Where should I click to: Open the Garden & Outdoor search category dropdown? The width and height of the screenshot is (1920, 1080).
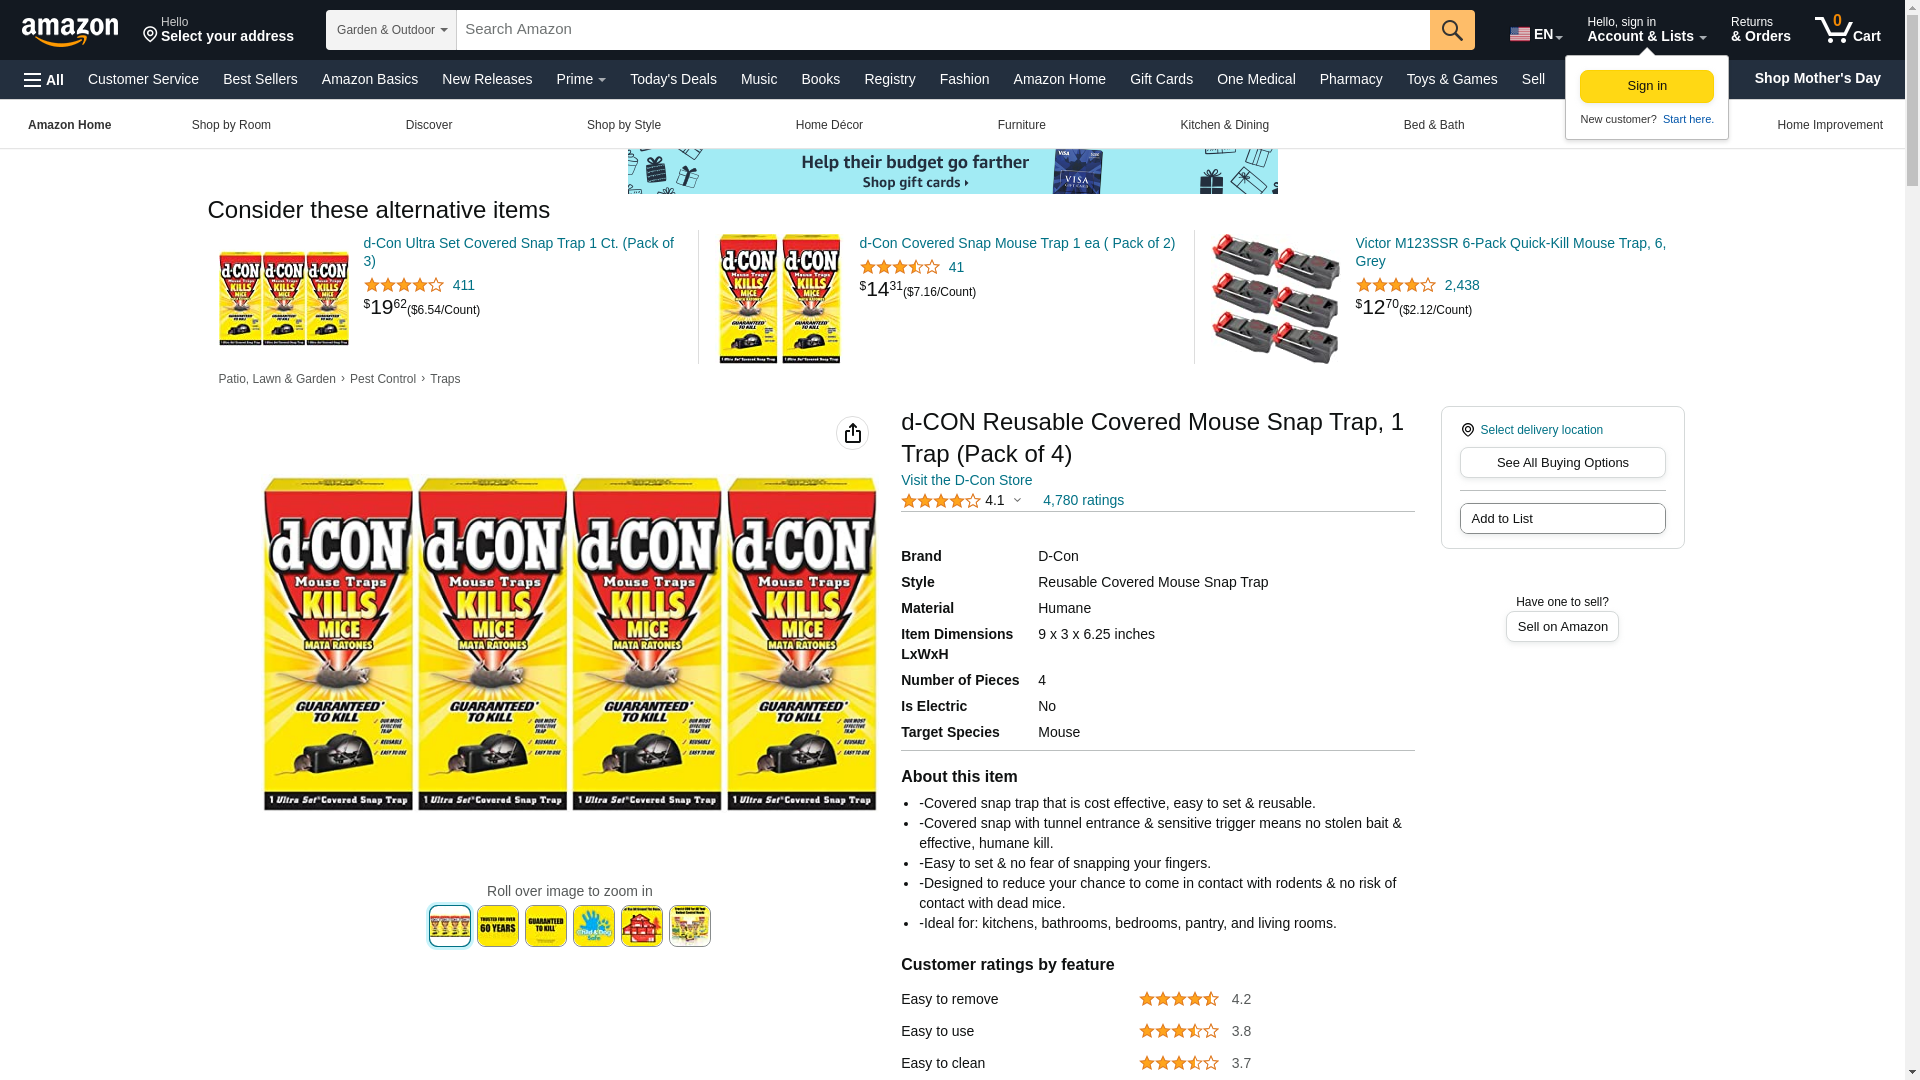coord(391,30)
